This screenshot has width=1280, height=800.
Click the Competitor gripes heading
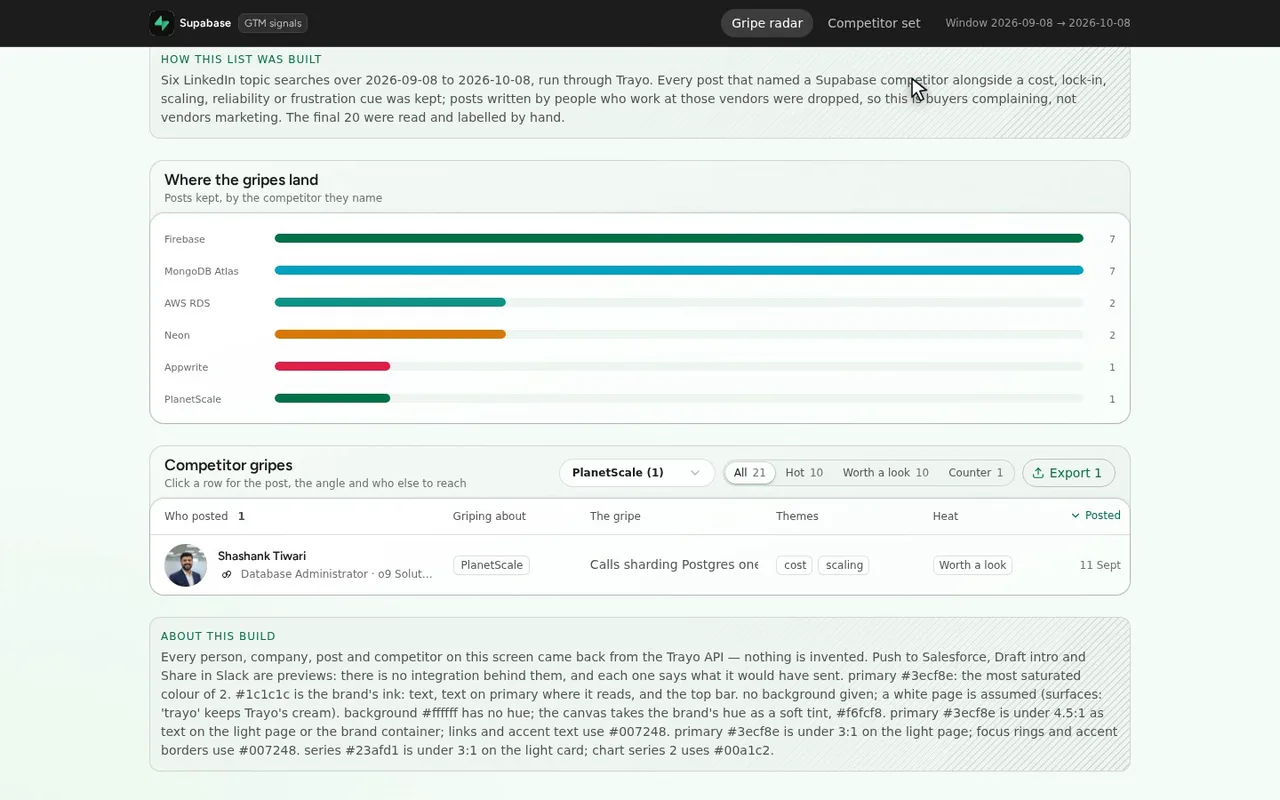coord(228,465)
